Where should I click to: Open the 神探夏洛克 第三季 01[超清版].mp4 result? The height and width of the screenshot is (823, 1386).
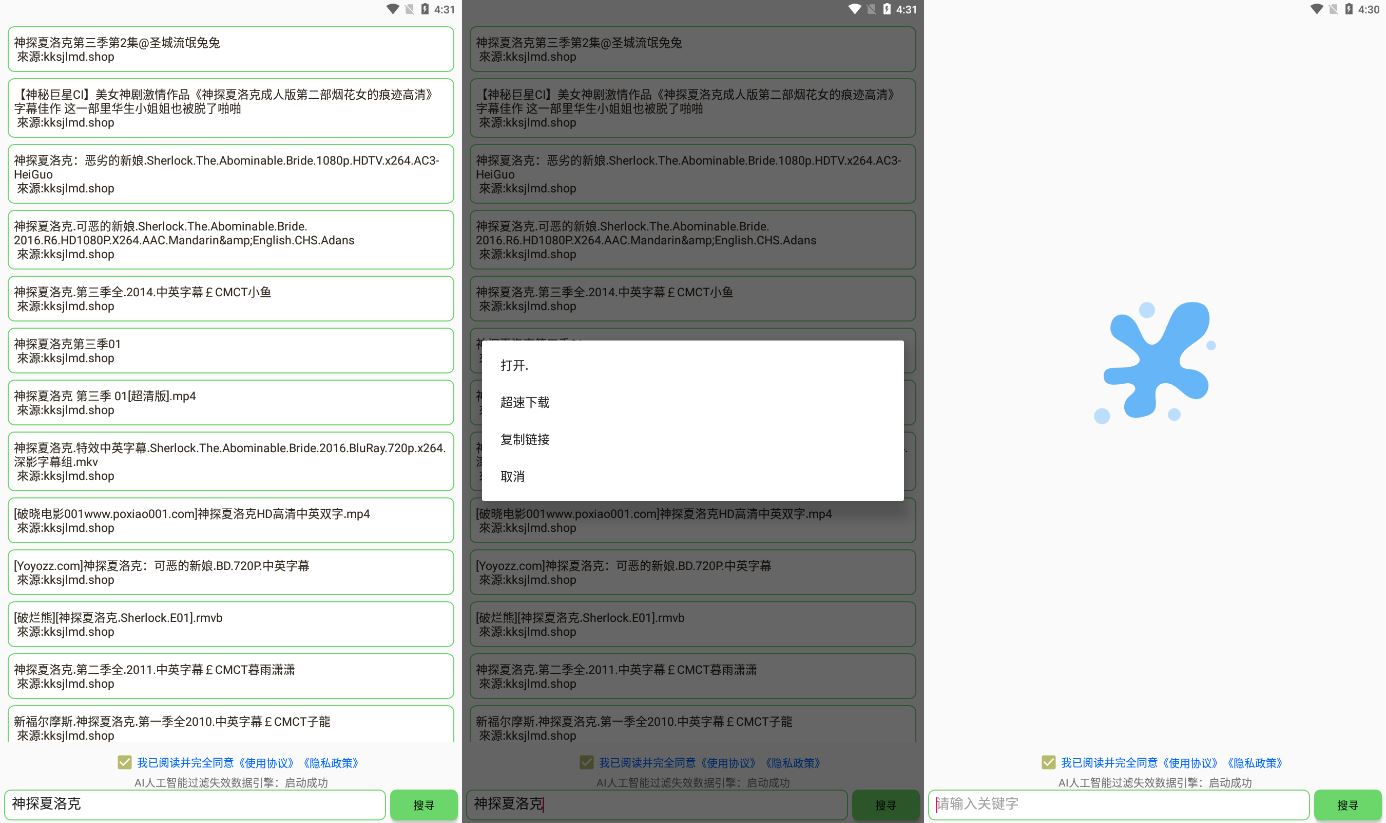click(230, 402)
